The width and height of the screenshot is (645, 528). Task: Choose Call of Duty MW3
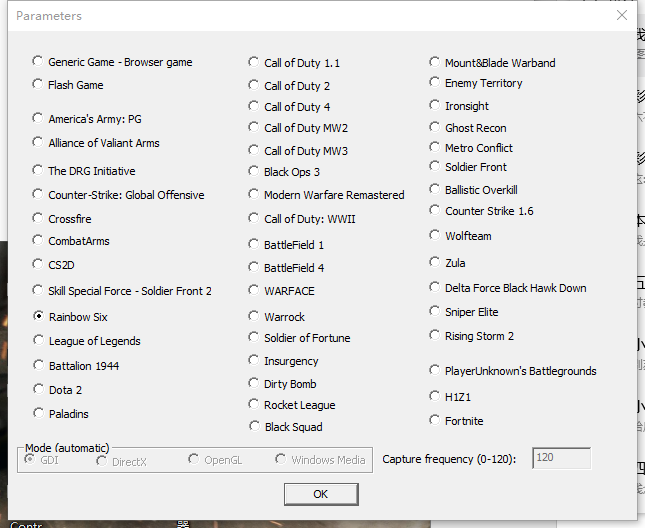click(254, 151)
